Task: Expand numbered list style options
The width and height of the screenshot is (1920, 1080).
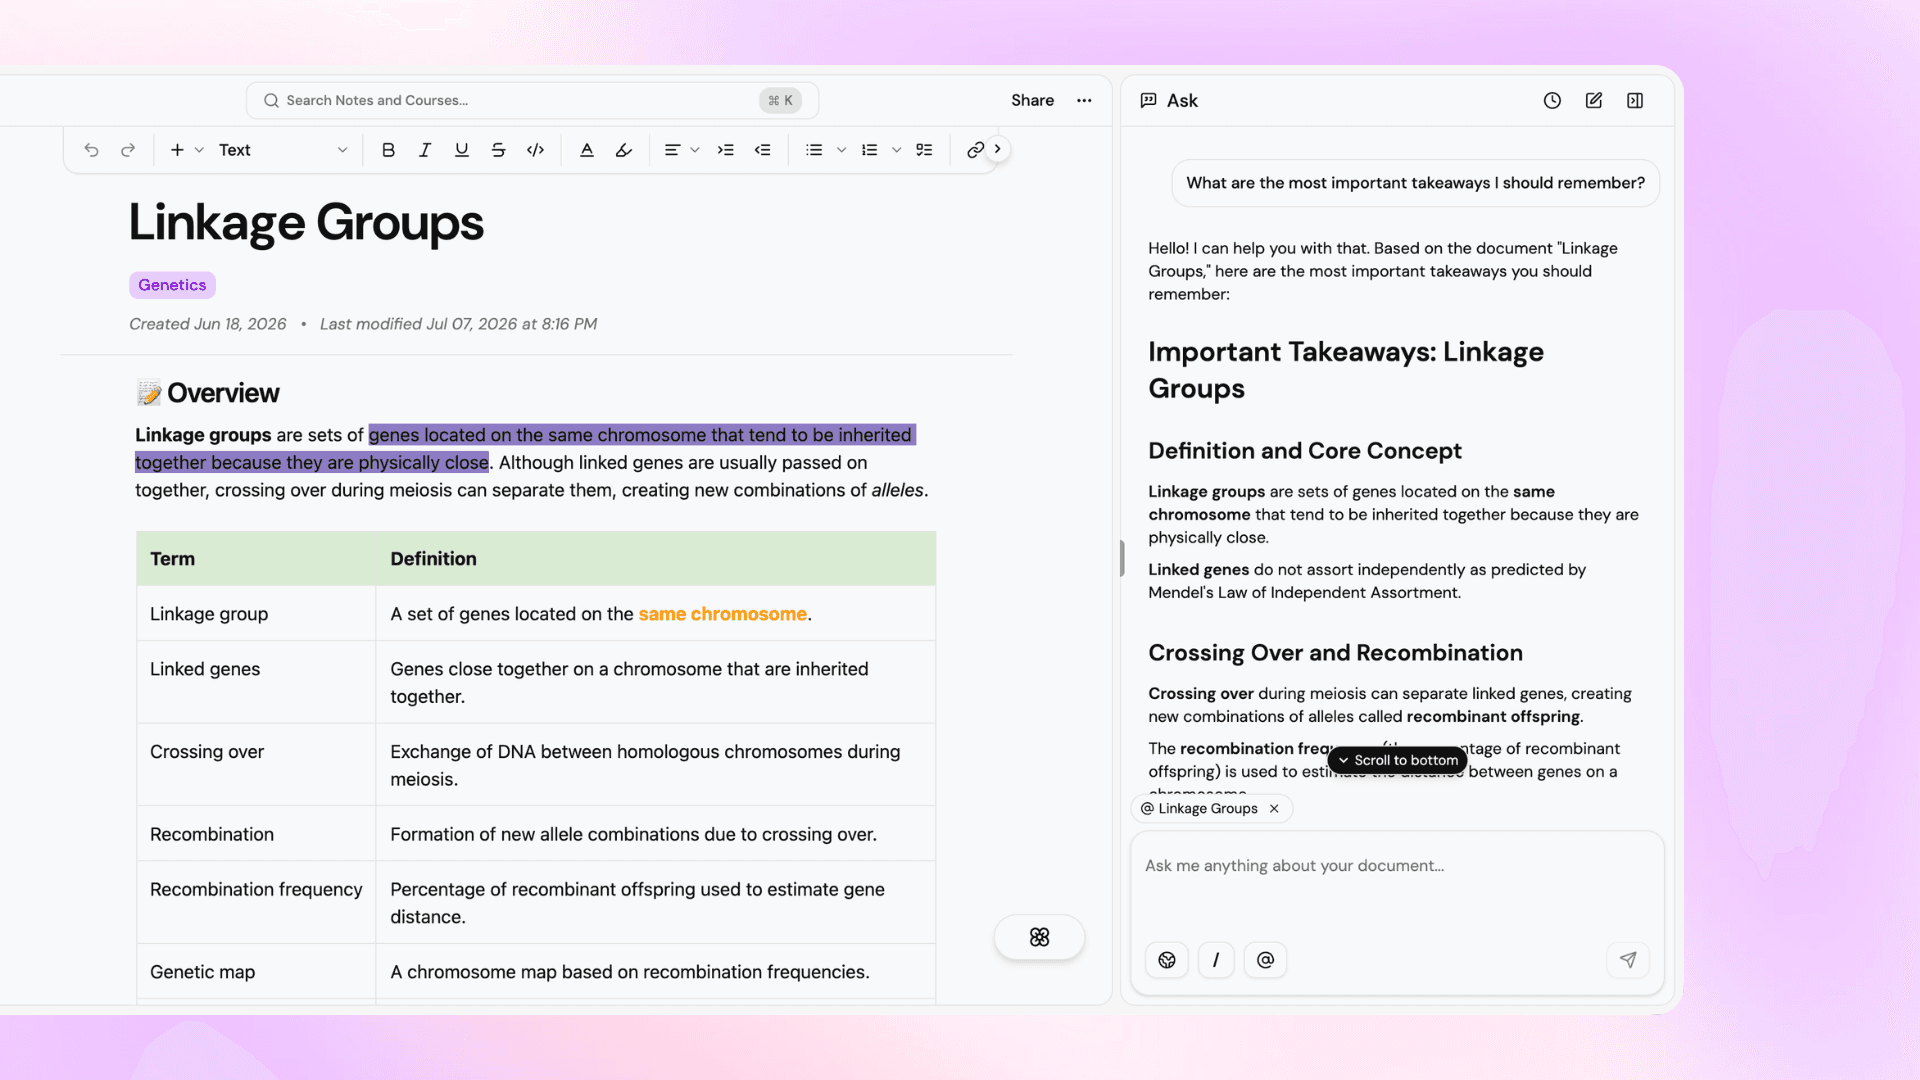Action: click(896, 150)
